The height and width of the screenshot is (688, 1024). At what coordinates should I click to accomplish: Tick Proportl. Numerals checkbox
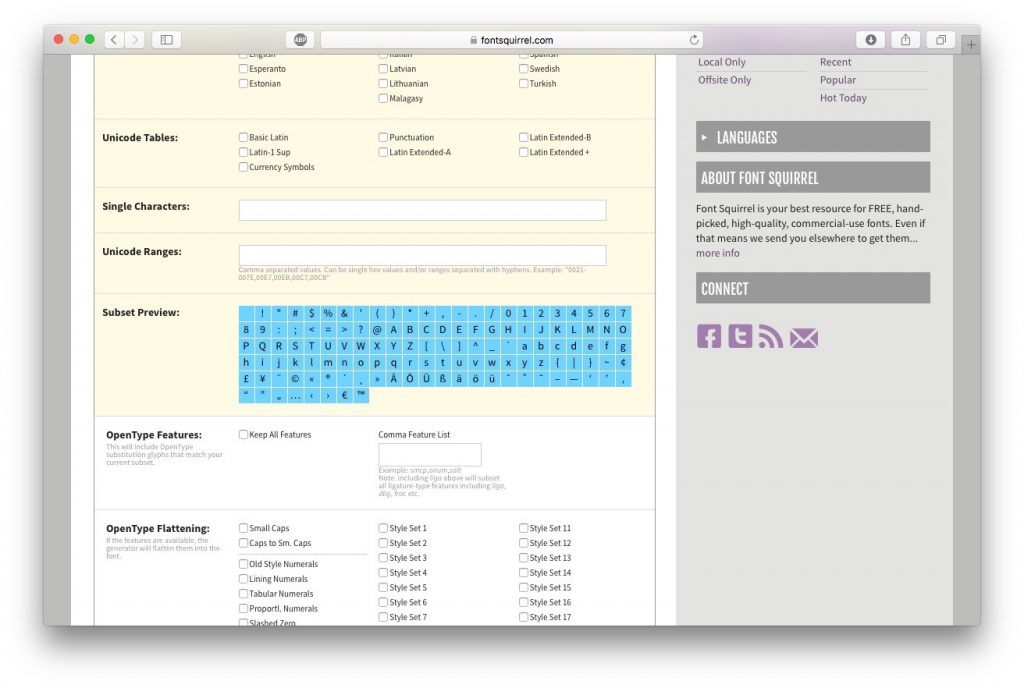click(243, 608)
